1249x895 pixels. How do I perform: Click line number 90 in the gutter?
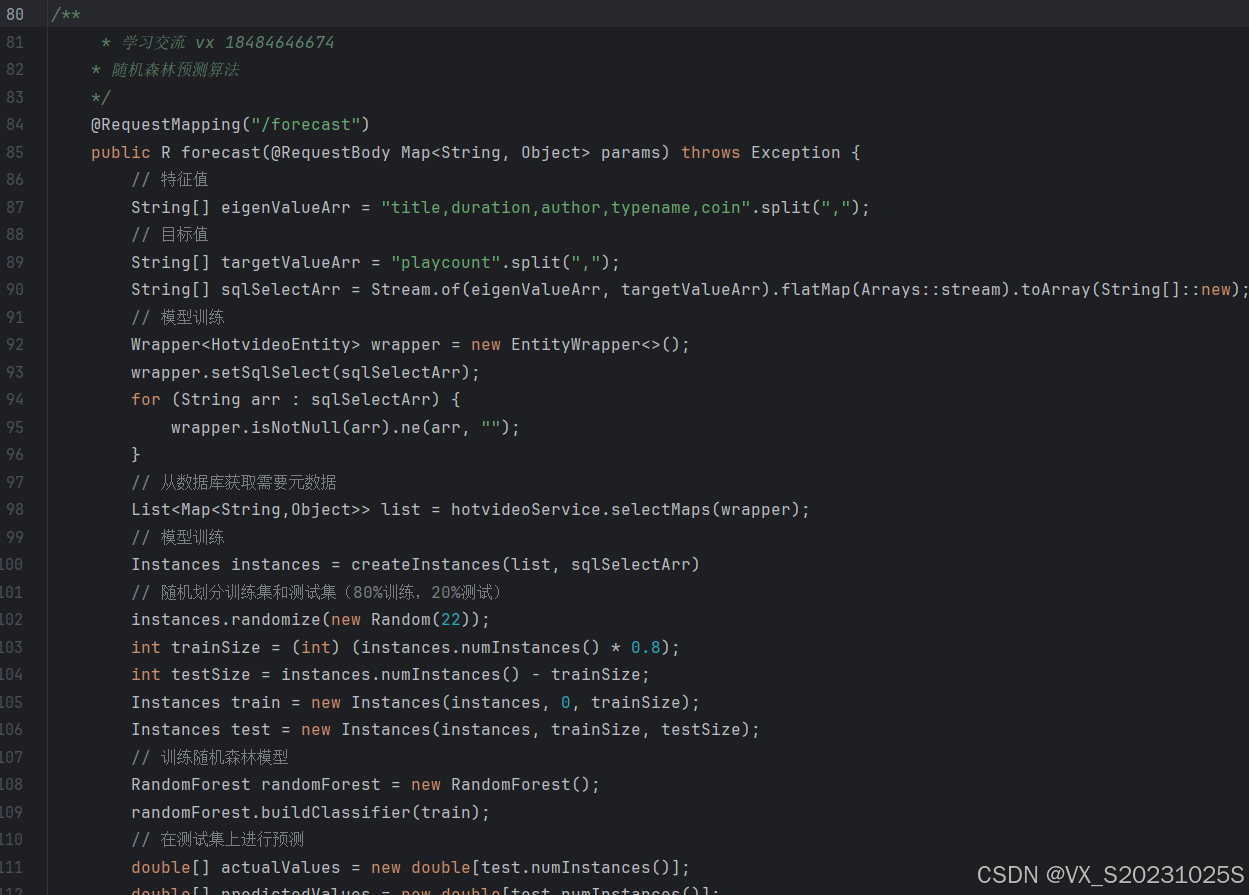point(14,290)
